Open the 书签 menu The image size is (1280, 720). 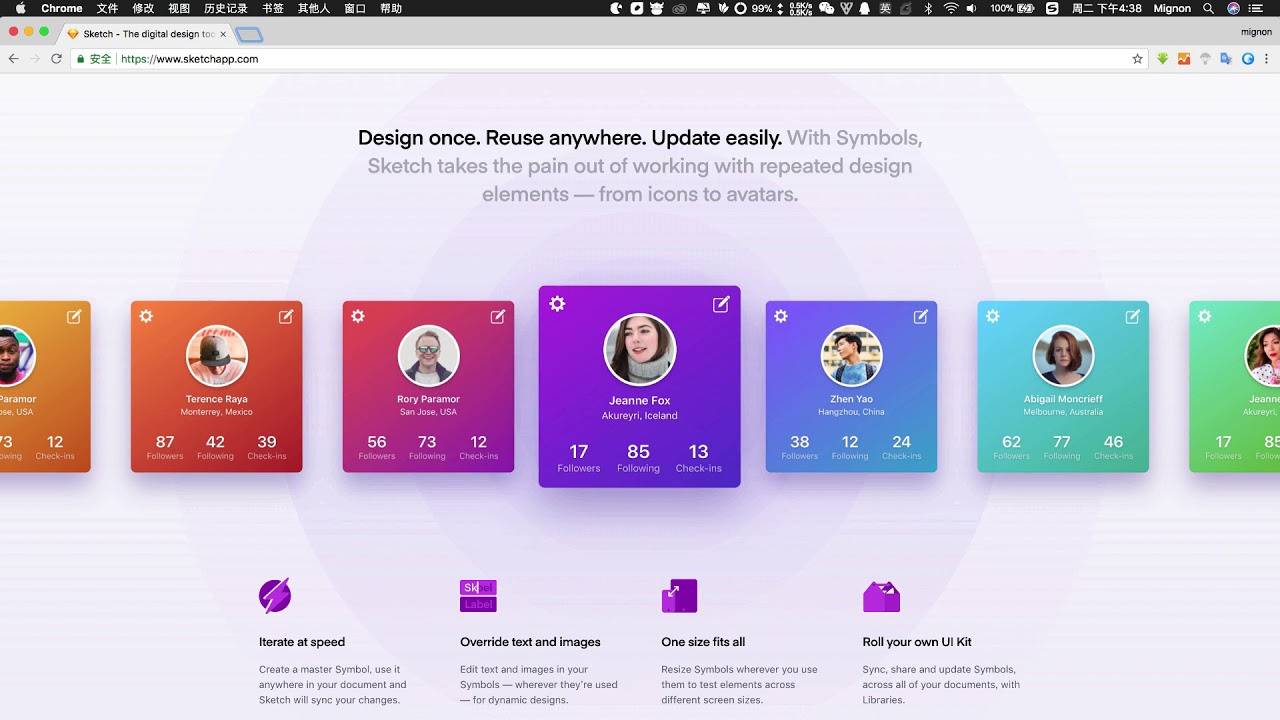(x=272, y=8)
